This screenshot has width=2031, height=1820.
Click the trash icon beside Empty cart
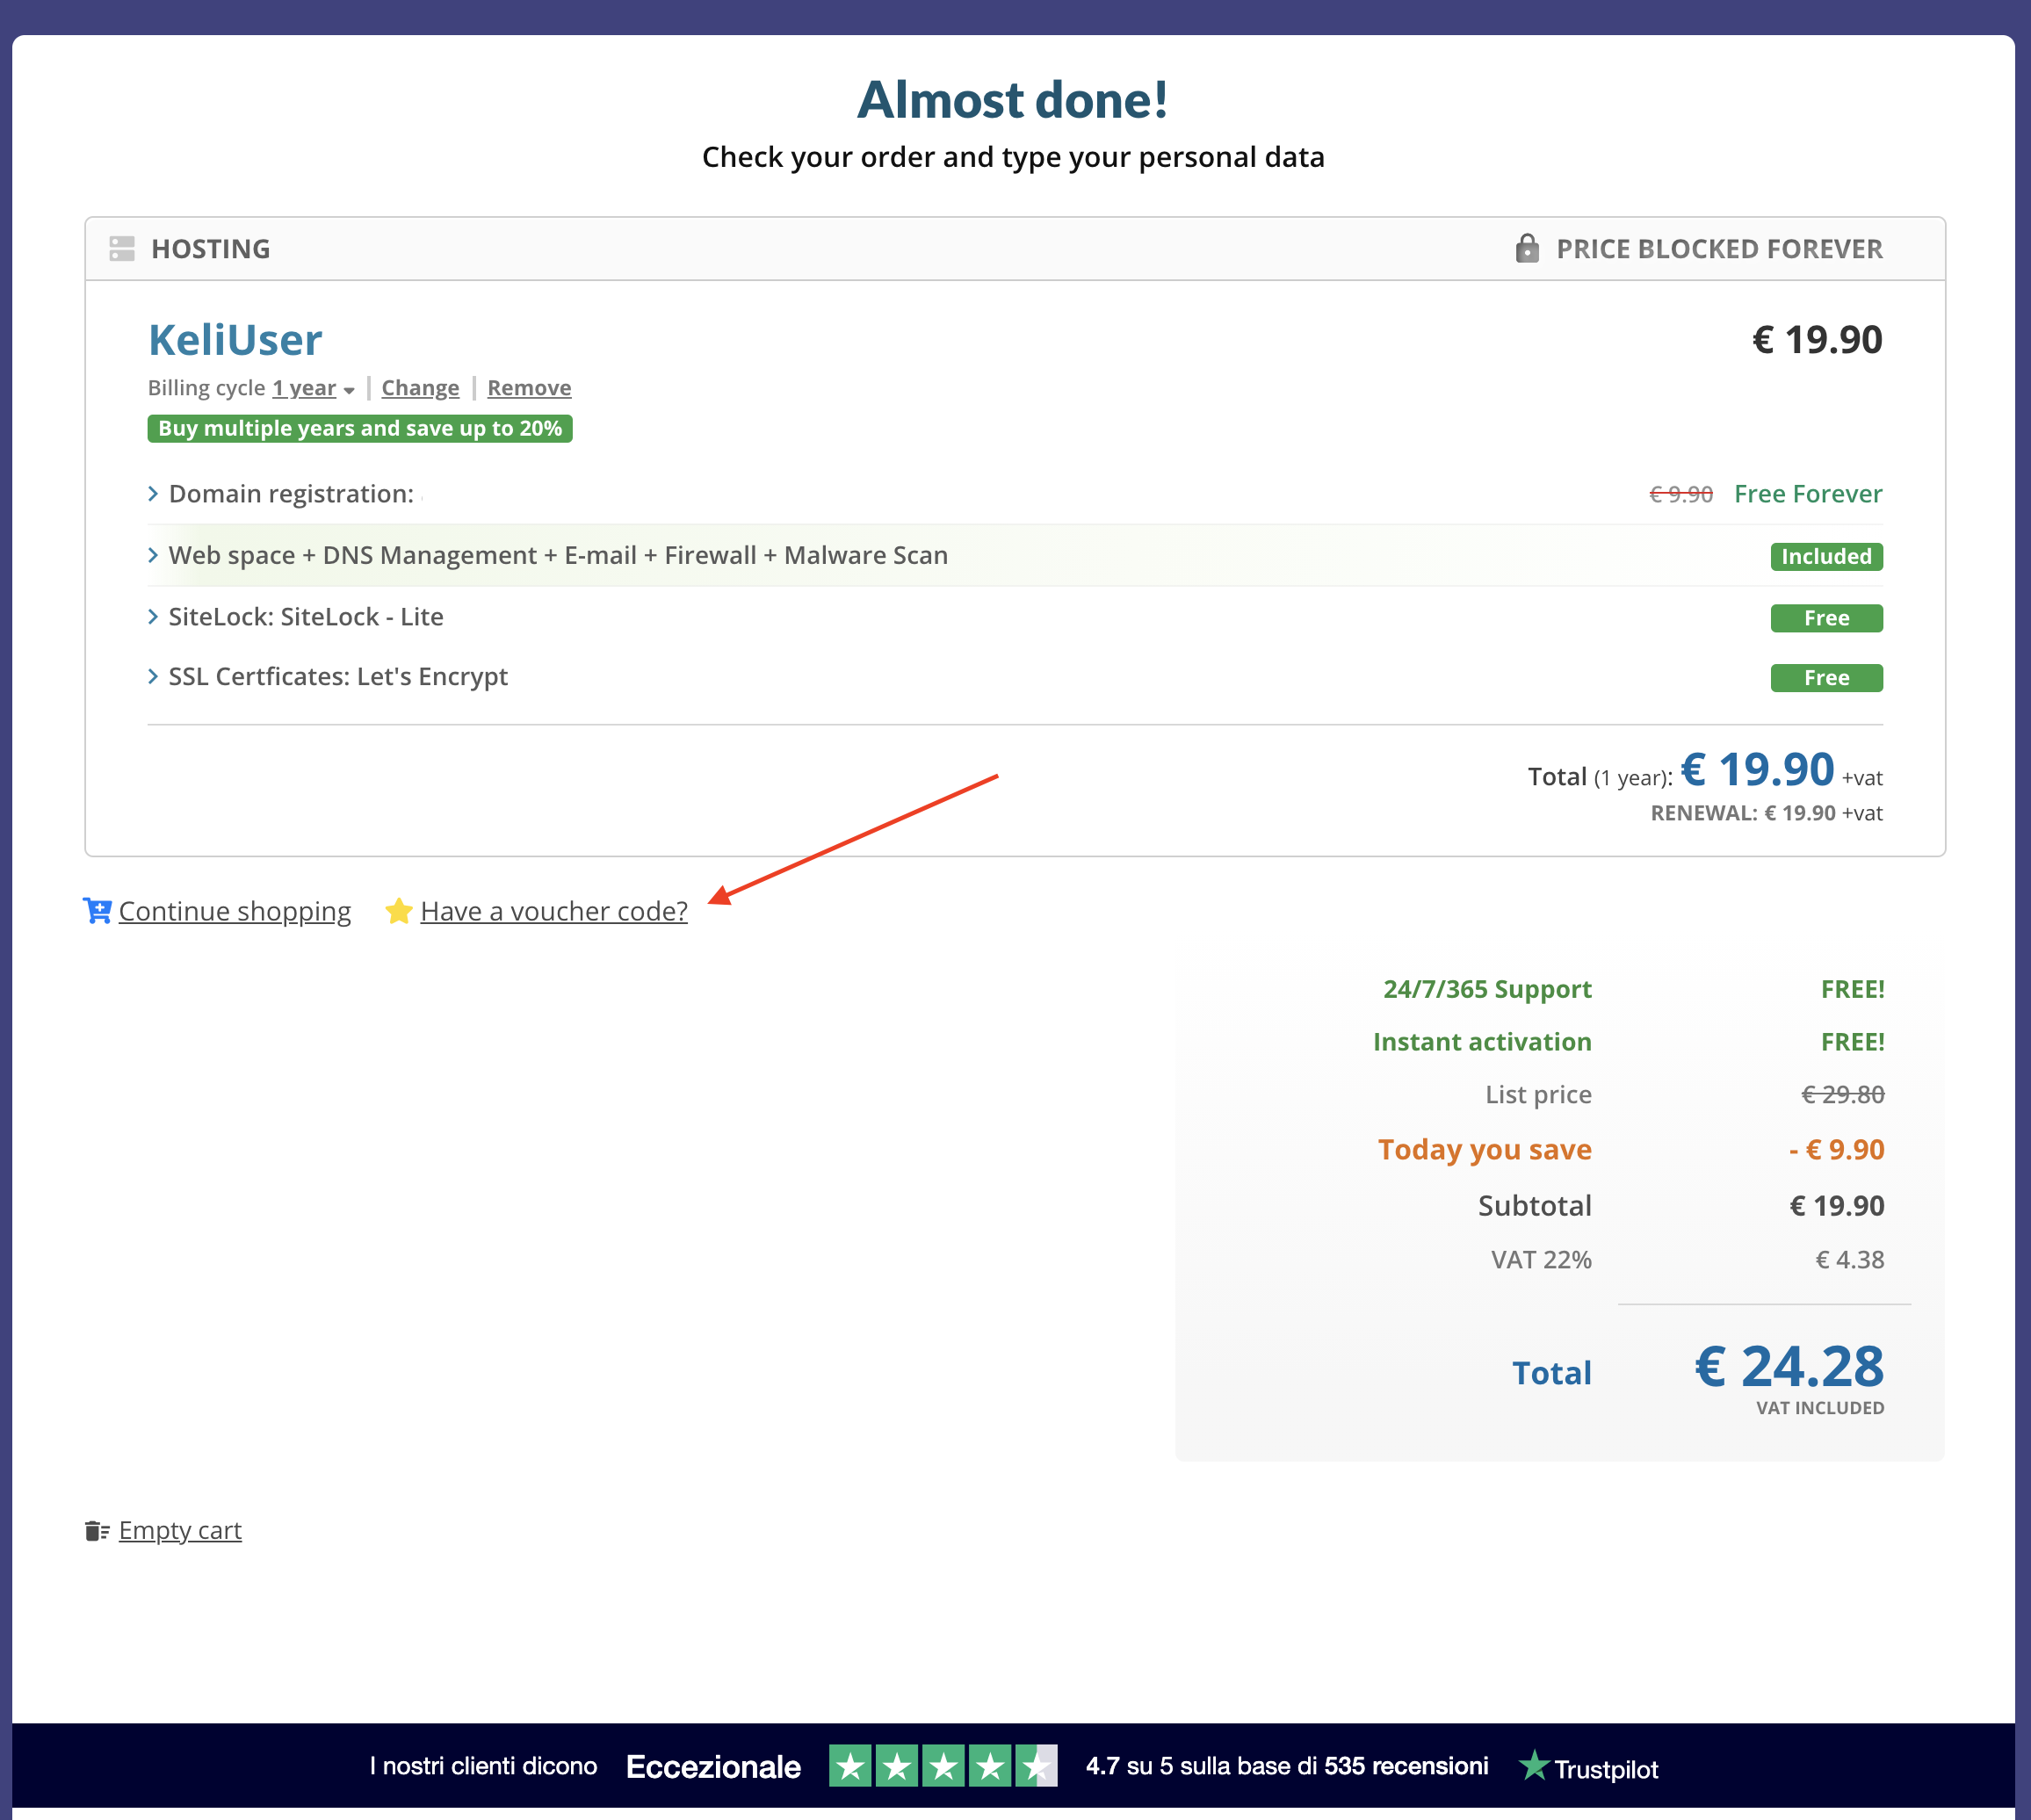97,1531
